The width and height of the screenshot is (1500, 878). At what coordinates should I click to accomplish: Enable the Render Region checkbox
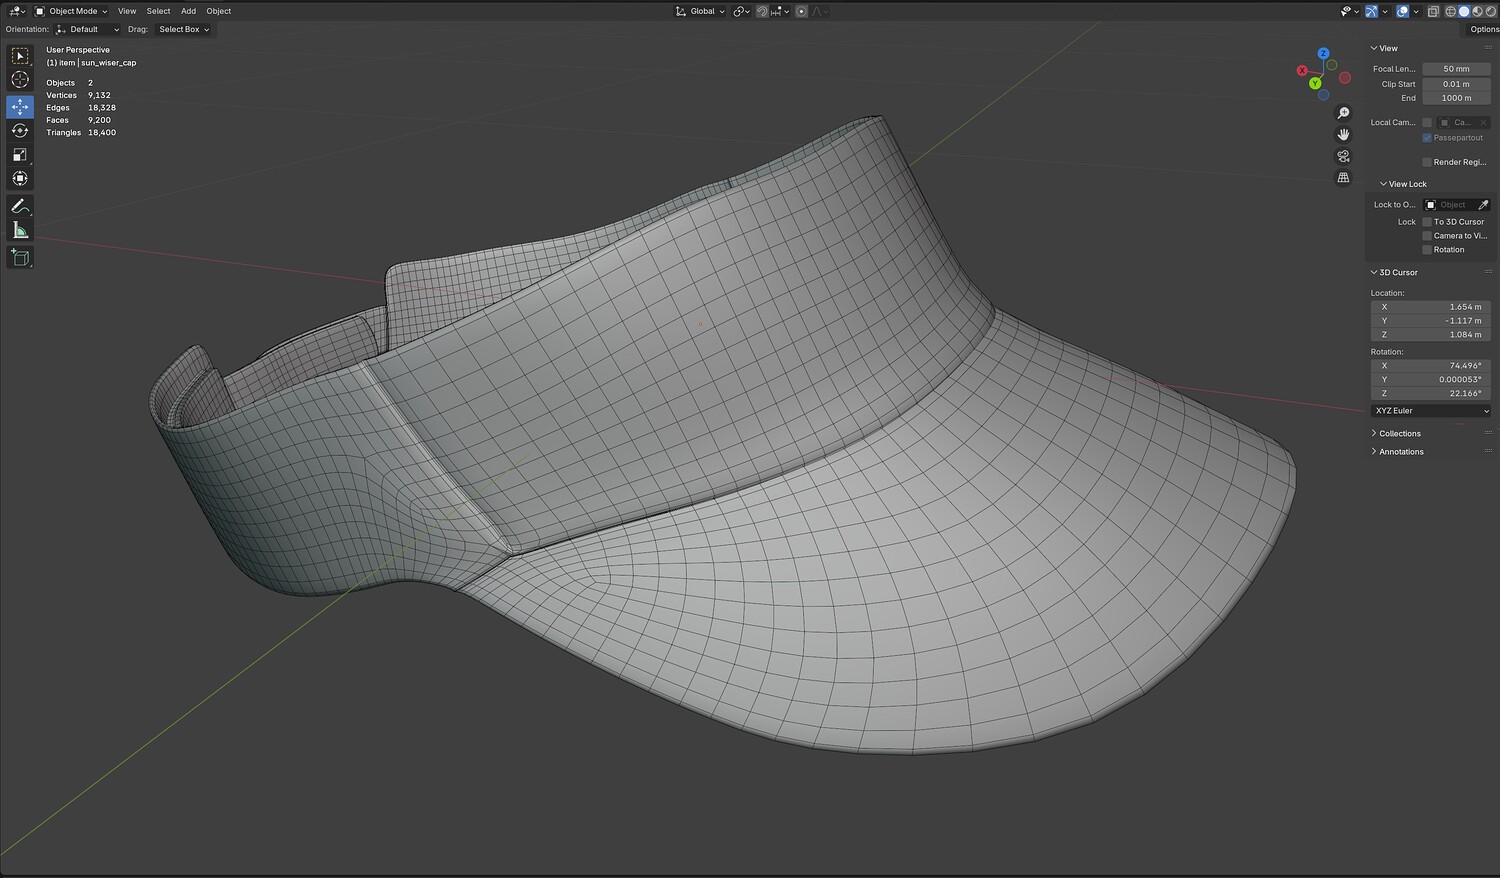click(x=1427, y=162)
